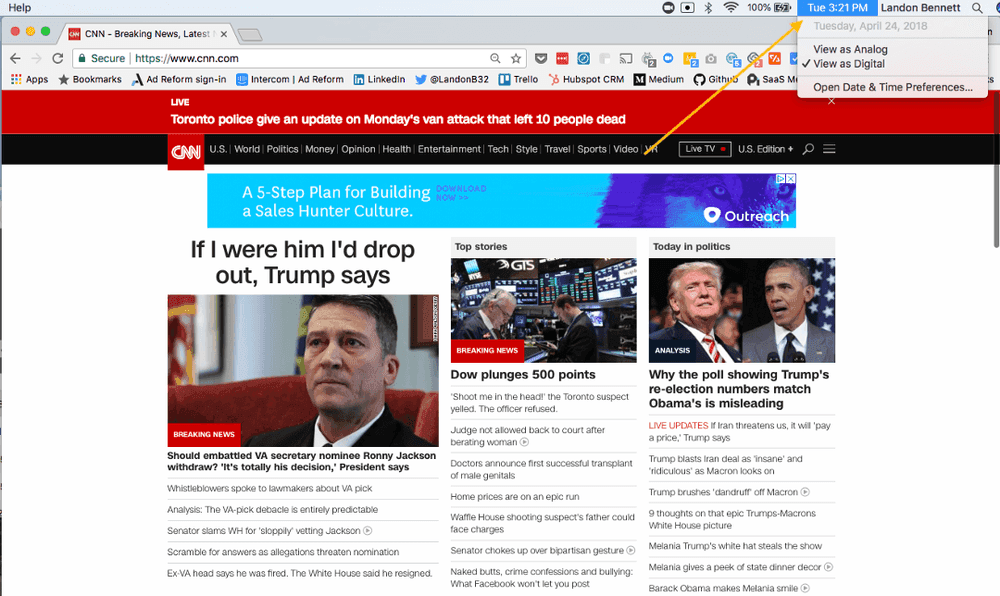Open the Pocket extension icon
Viewport: 1000px width, 596px height.
tap(541, 59)
